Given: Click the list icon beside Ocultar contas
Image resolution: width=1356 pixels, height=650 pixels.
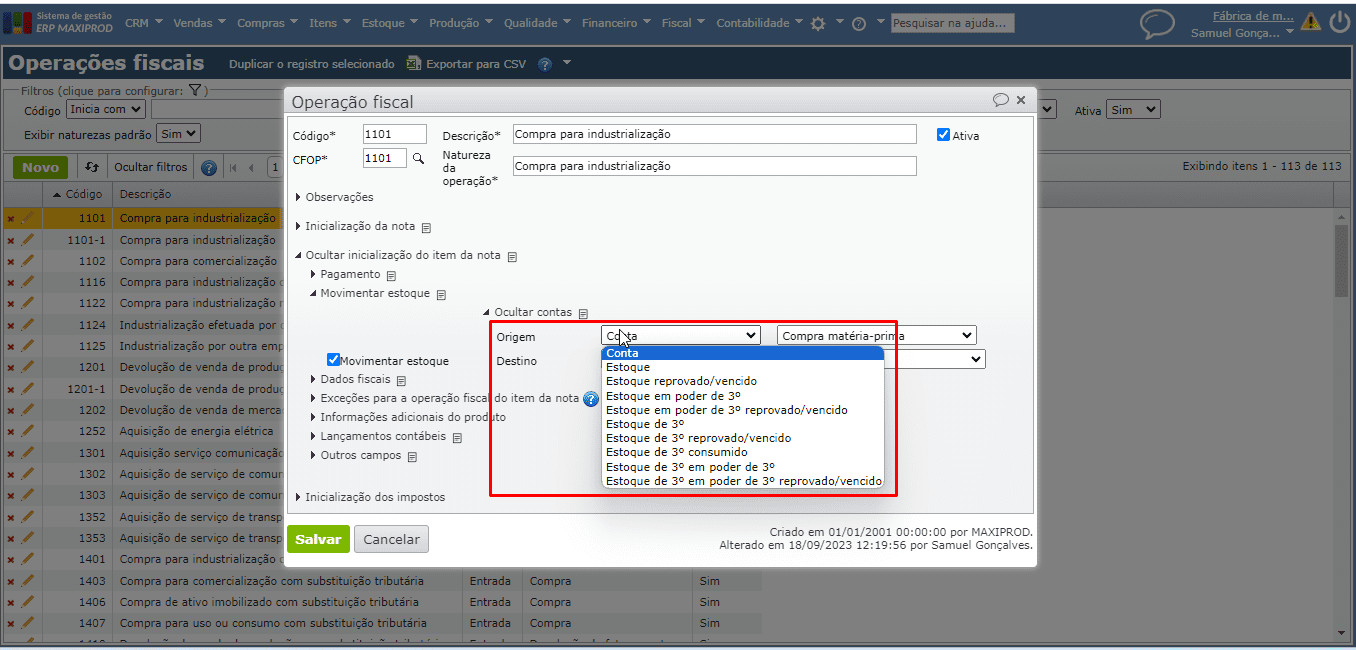Looking at the screenshot, I should [x=583, y=313].
